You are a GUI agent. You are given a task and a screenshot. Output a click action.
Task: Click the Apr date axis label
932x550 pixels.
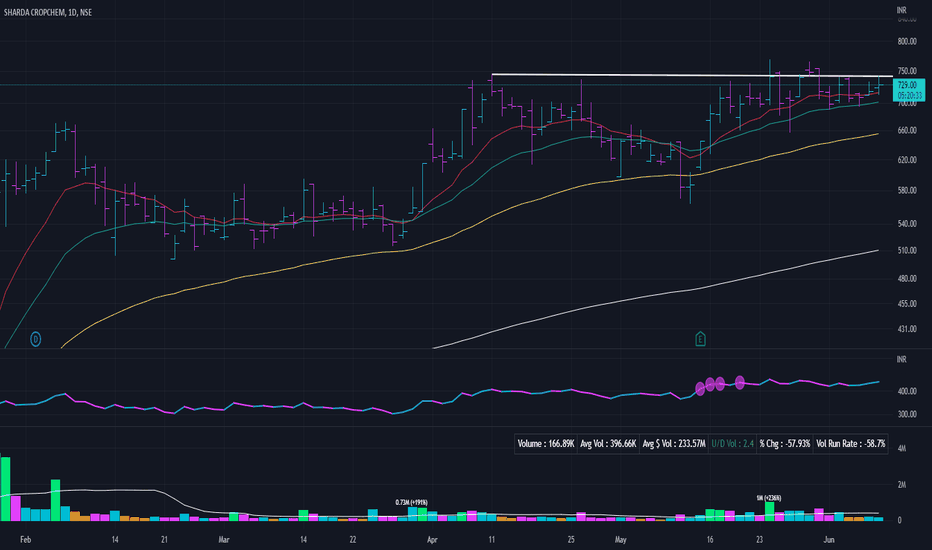[432, 540]
